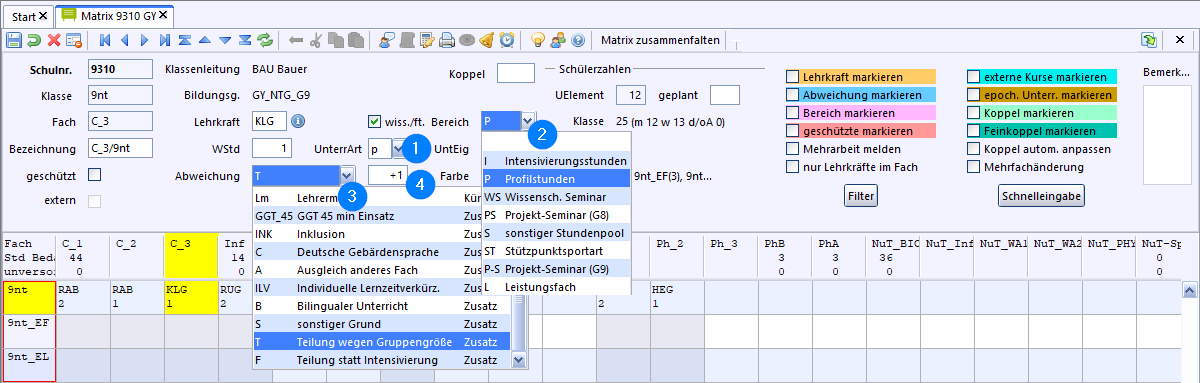The width and height of the screenshot is (1200, 383).
Task: Enable Mehrfachänderung checkbox
Action: pos(974,167)
